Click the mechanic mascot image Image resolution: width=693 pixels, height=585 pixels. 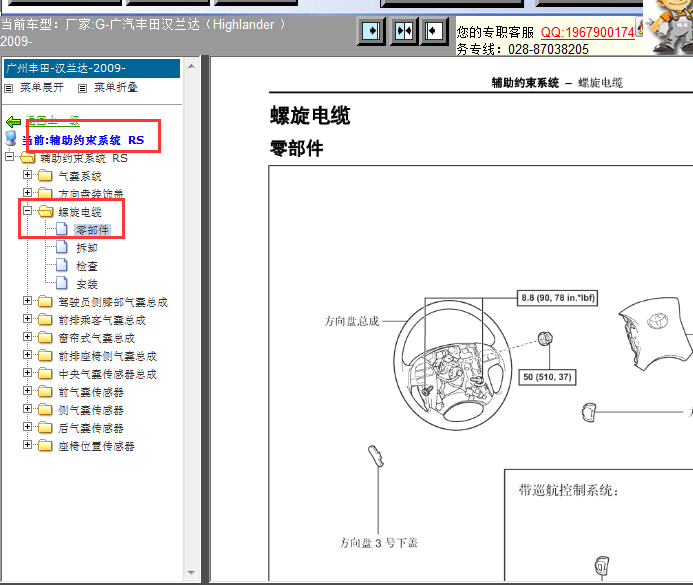670,27
